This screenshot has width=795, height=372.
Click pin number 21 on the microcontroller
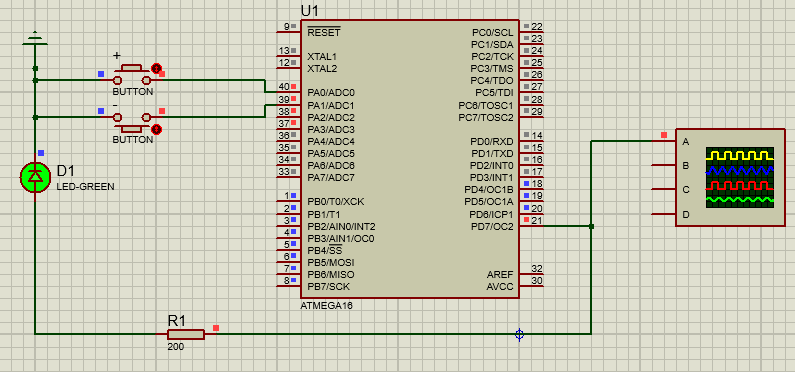tap(537, 220)
